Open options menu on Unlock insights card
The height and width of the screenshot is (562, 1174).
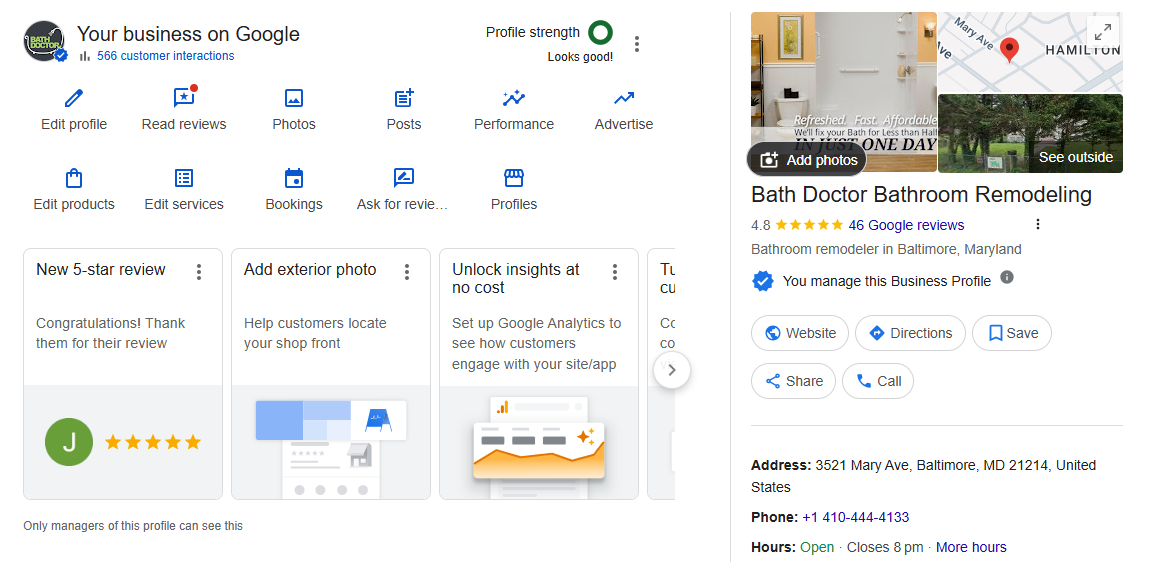pos(615,272)
